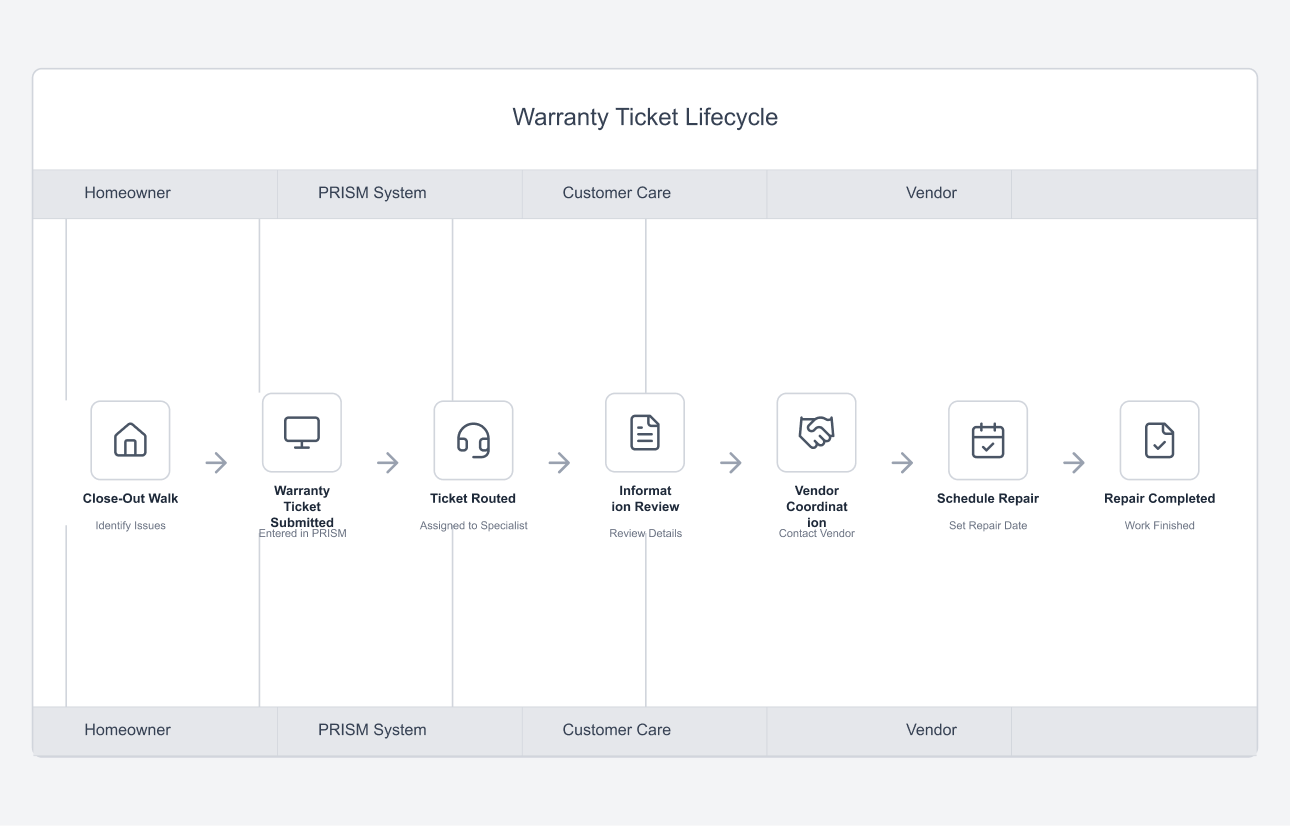Image resolution: width=1290 pixels, height=826 pixels.
Task: Click the calendar icon for Schedule Repair
Action: 988,440
